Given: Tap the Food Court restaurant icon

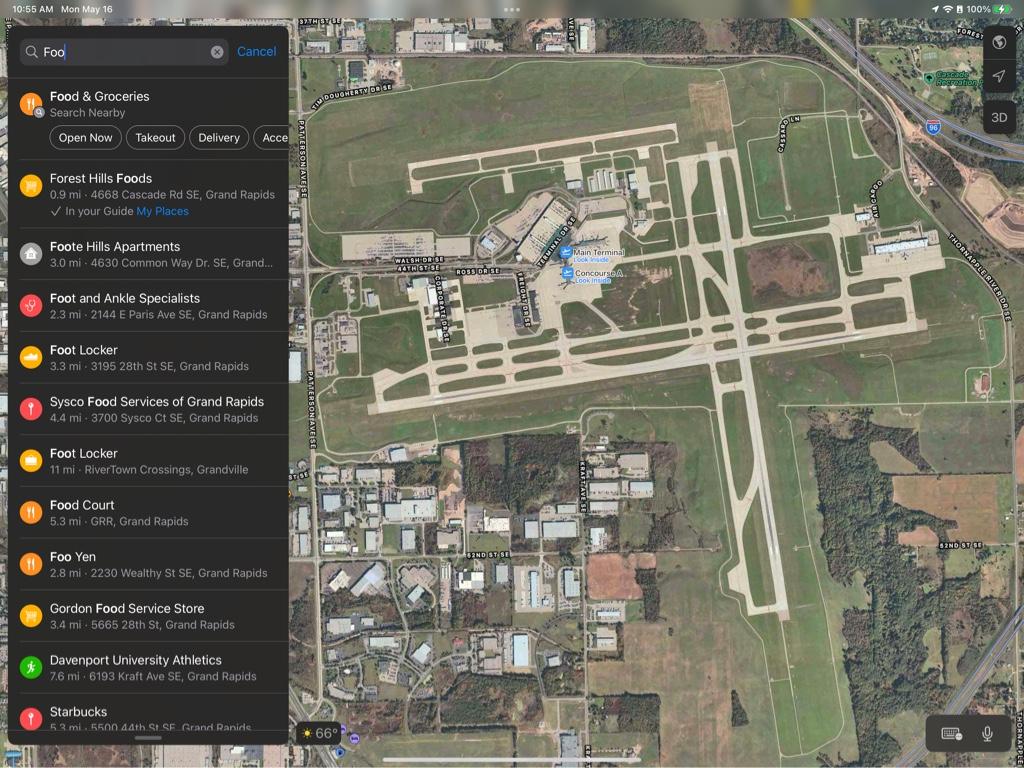Looking at the screenshot, I should (x=31, y=512).
